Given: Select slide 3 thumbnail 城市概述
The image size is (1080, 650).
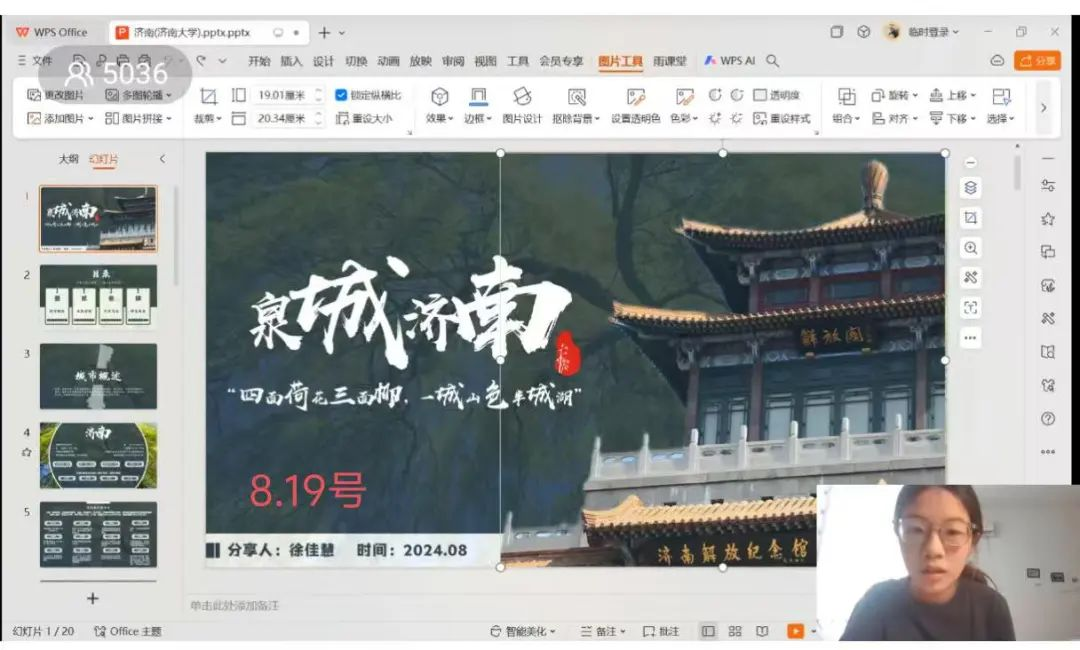Looking at the screenshot, I should [98, 376].
